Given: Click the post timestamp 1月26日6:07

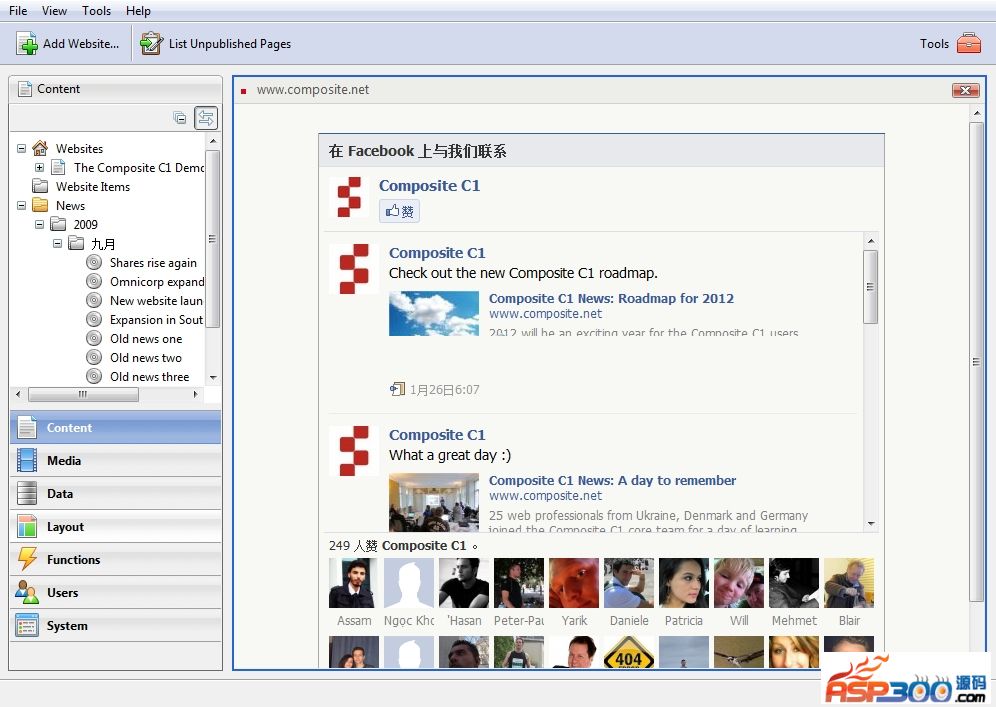Looking at the screenshot, I should [x=444, y=389].
